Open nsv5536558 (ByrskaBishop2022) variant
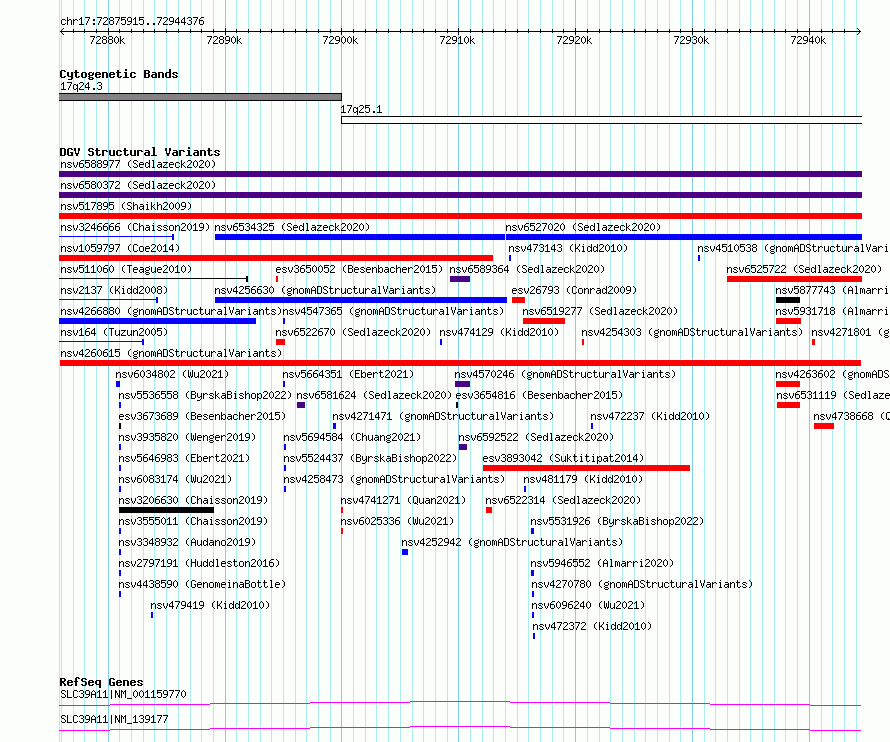 pyautogui.click(x=205, y=395)
